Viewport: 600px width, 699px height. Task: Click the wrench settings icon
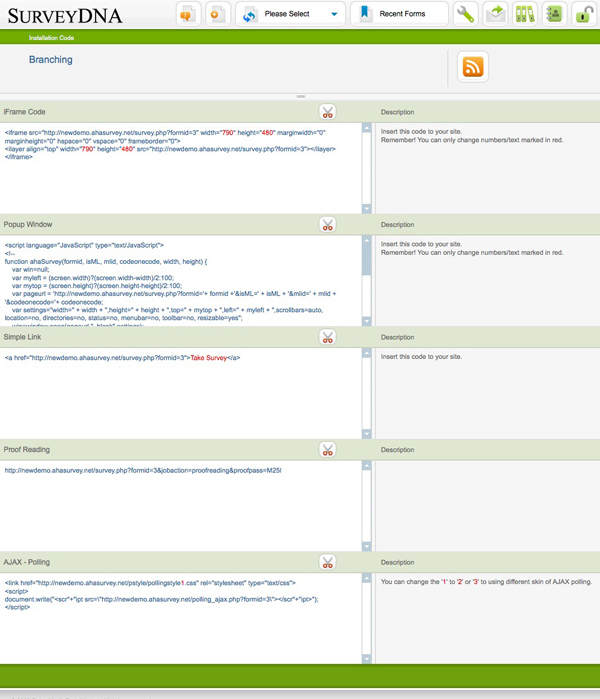[x=465, y=14]
